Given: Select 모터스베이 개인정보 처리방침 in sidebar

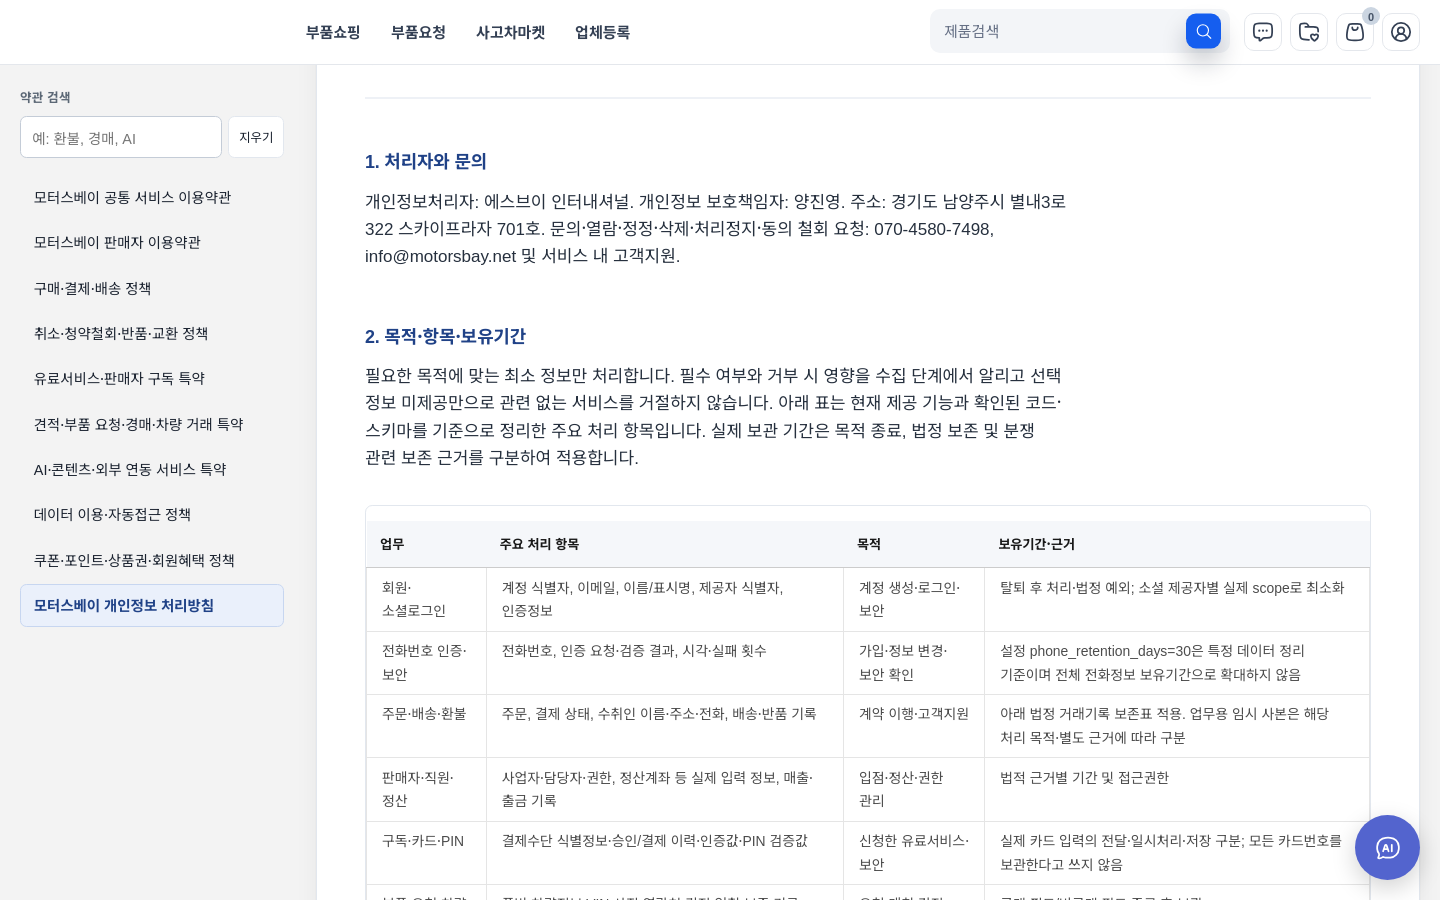Looking at the screenshot, I should pyautogui.click(x=152, y=605).
